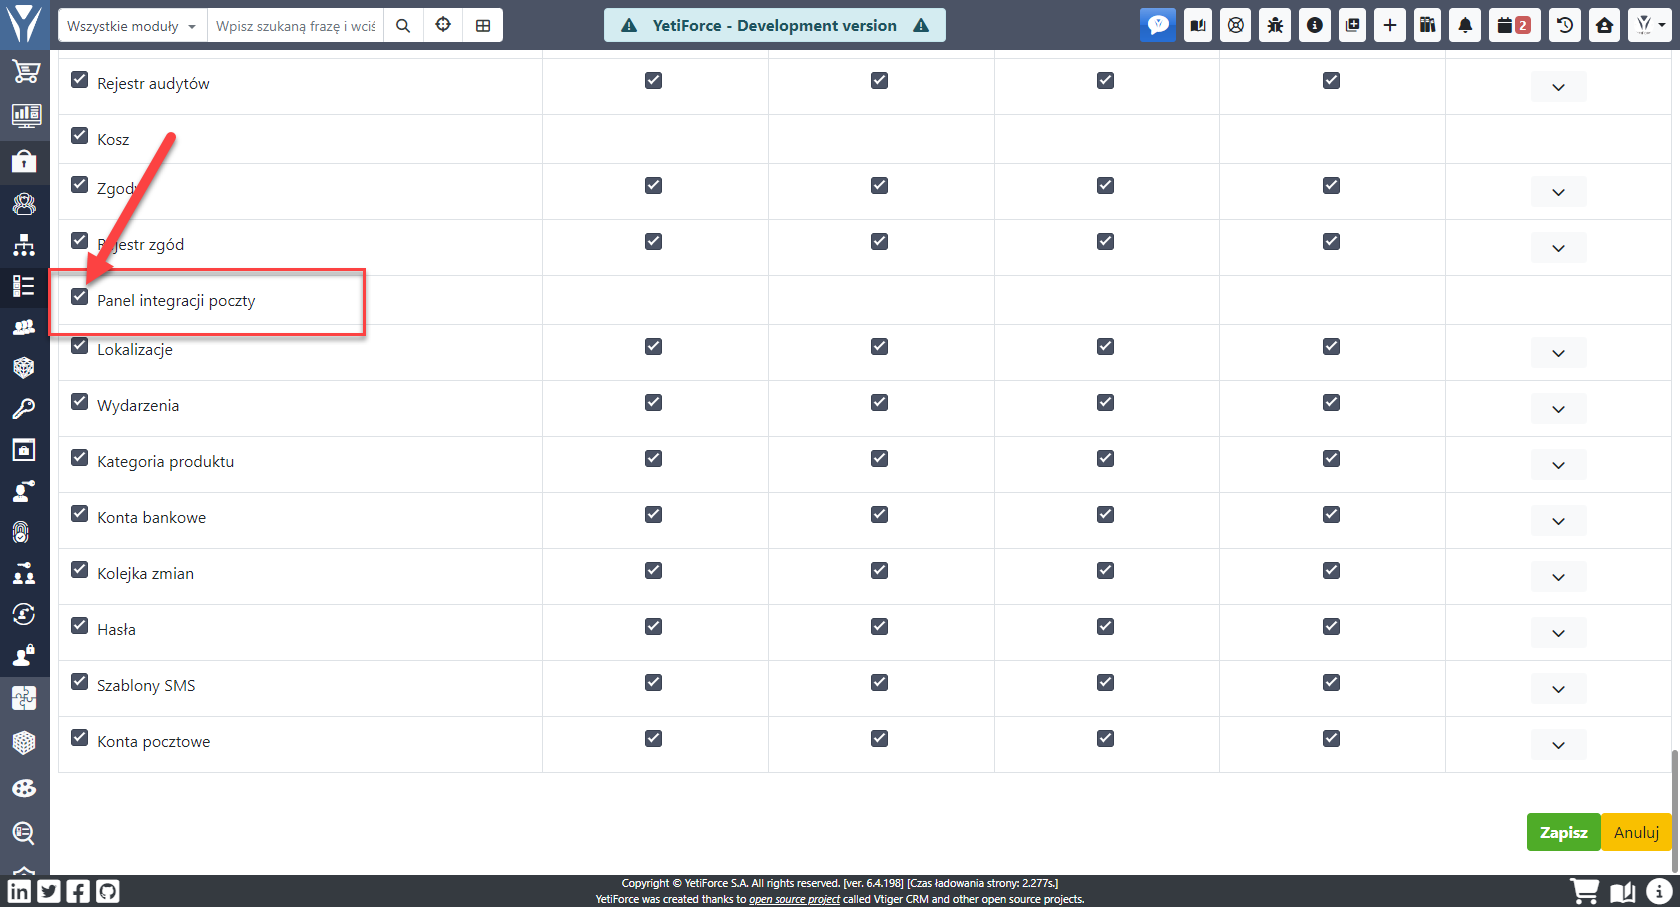Click the YetiForce logo at top left
Screen dimensions: 1680x907
tap(24, 24)
